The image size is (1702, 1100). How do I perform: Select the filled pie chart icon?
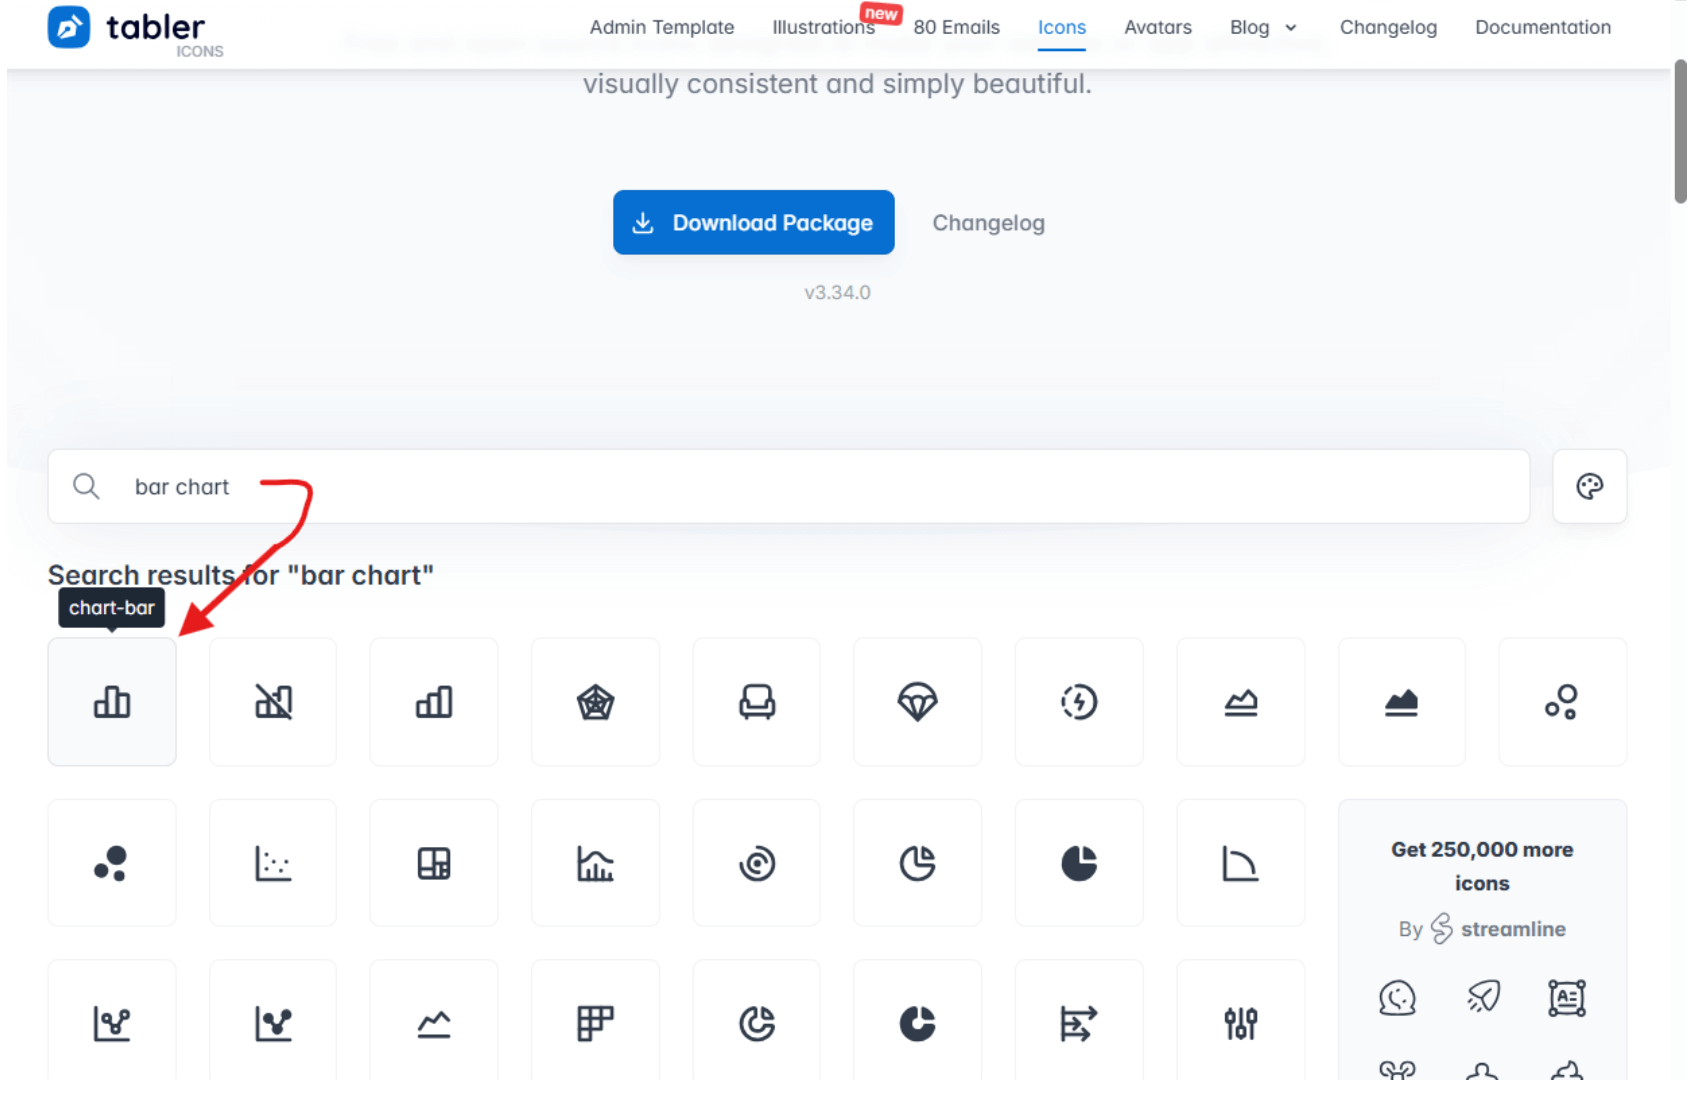1079,863
